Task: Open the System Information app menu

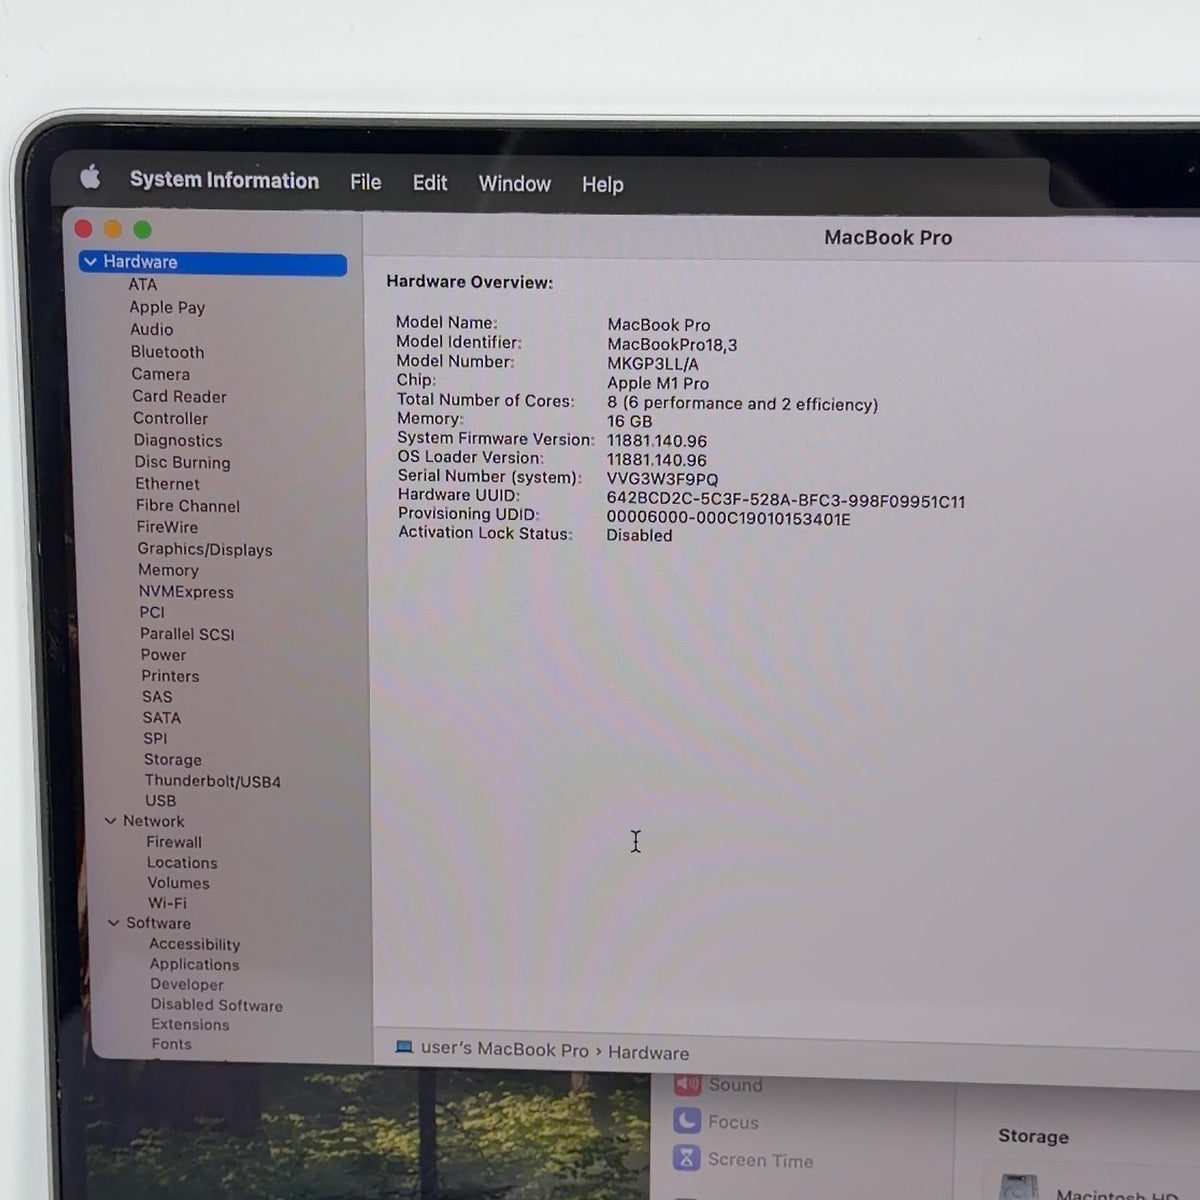Action: [x=224, y=180]
